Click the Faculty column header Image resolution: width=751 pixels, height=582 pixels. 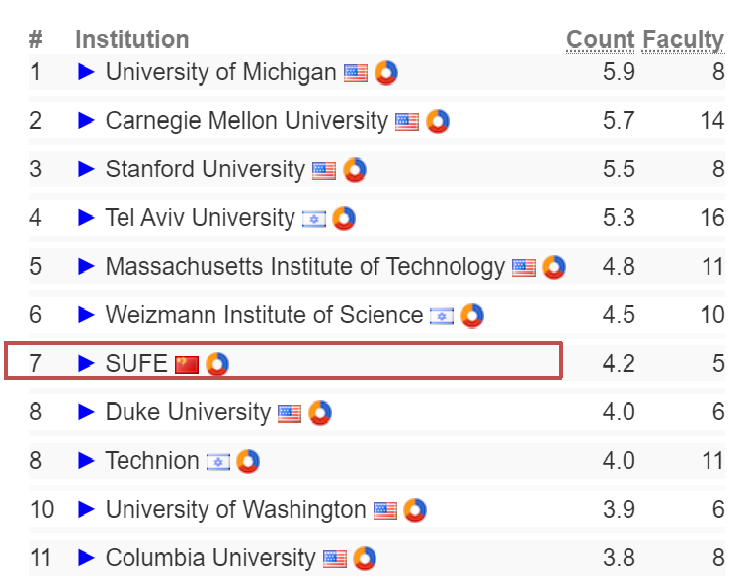tap(683, 40)
